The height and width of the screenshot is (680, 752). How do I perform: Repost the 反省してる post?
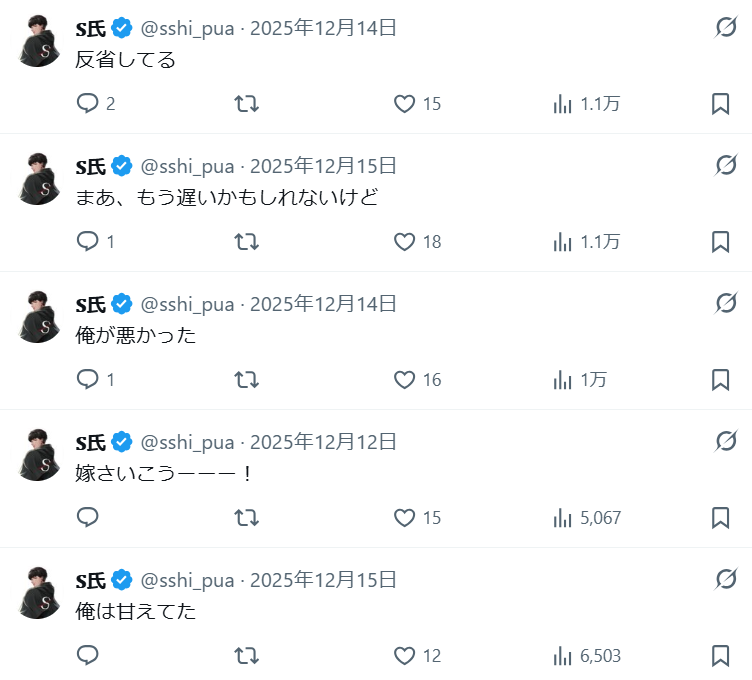pos(246,104)
